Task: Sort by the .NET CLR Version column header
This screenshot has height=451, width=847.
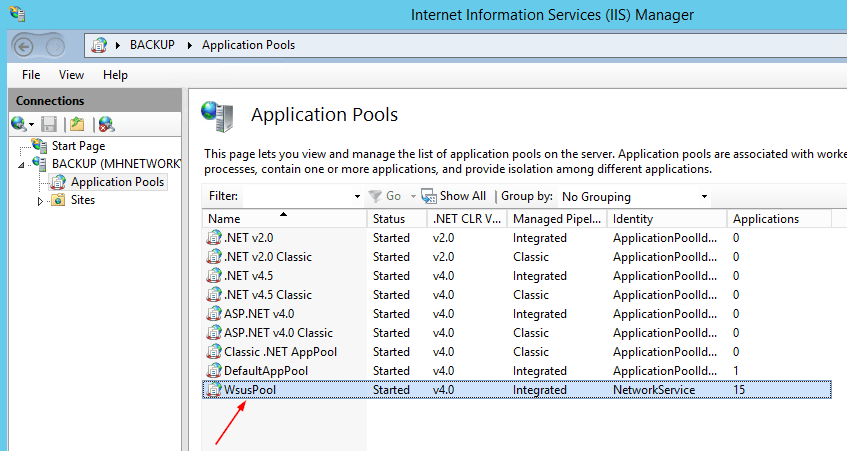Action: click(467, 219)
